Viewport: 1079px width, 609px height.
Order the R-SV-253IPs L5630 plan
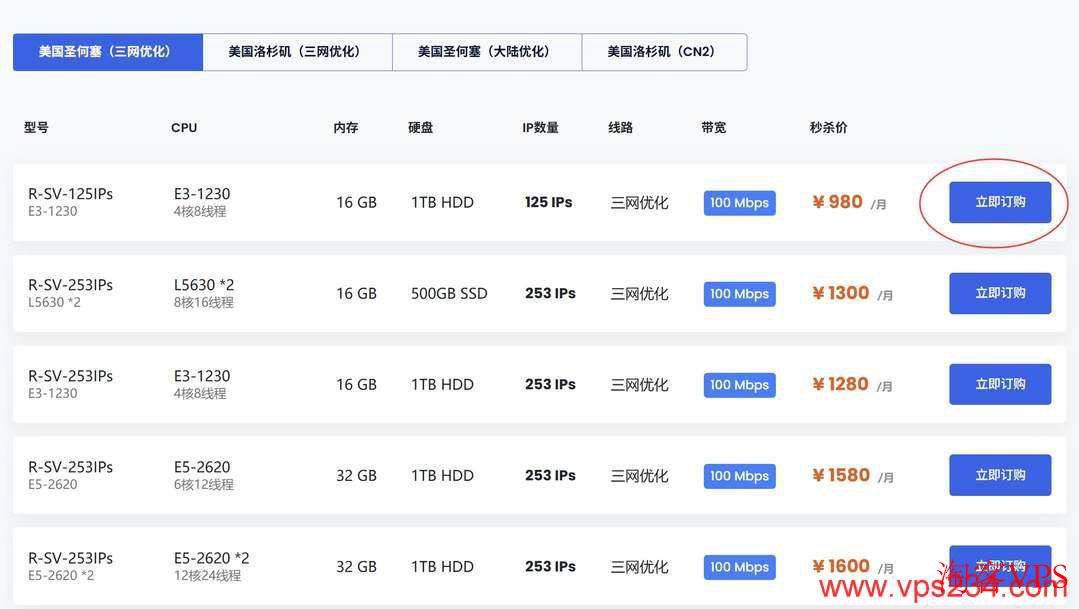click(x=1000, y=293)
